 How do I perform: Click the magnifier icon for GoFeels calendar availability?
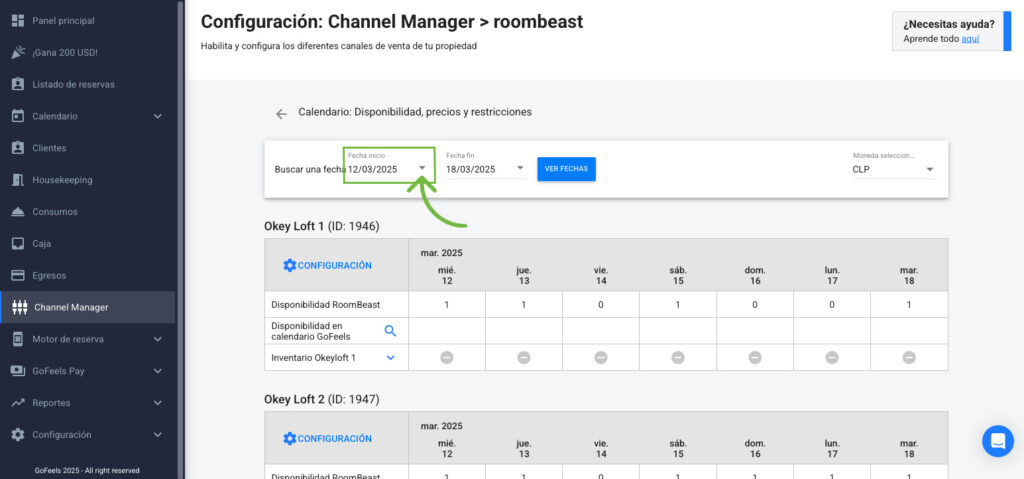click(x=390, y=331)
